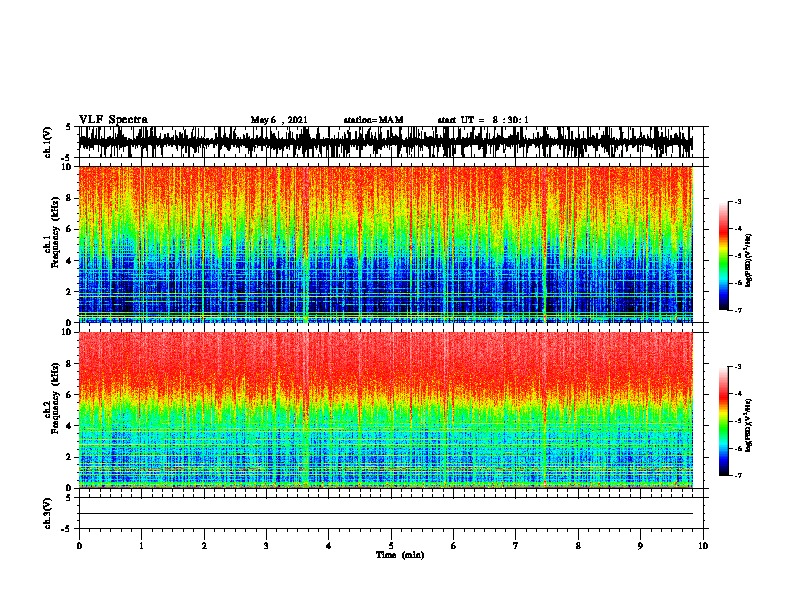Click the flat ch.3 voltage trace line
This screenshot has height=612, width=792.
pos(386,514)
